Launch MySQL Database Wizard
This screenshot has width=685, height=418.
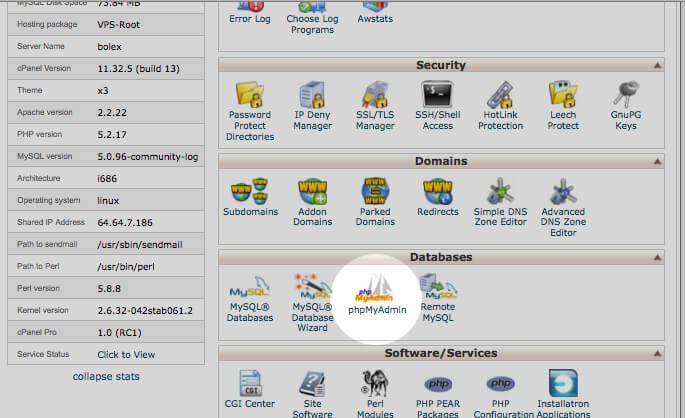tap(312, 304)
